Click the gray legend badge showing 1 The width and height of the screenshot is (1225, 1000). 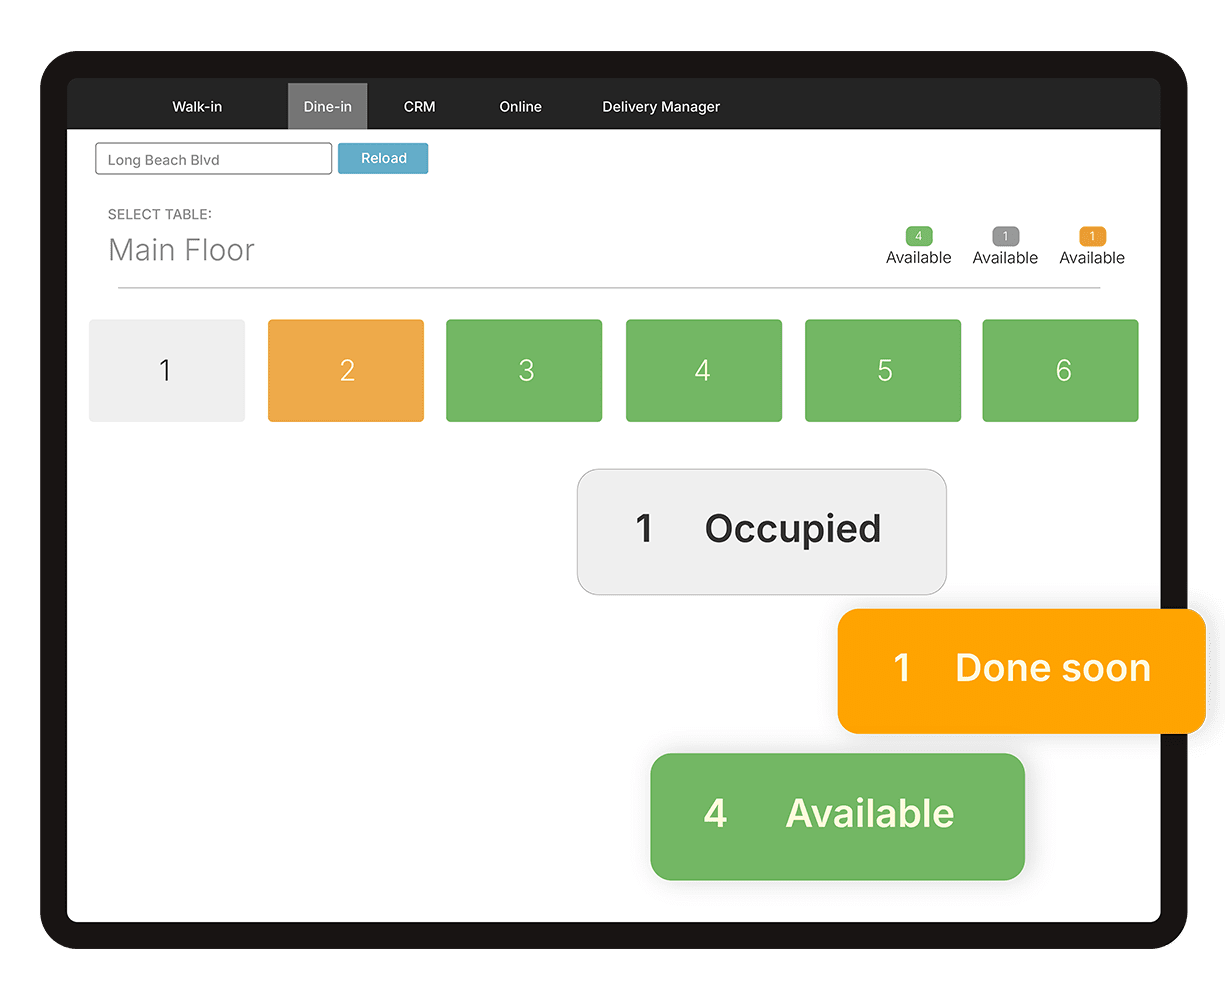(x=1005, y=237)
